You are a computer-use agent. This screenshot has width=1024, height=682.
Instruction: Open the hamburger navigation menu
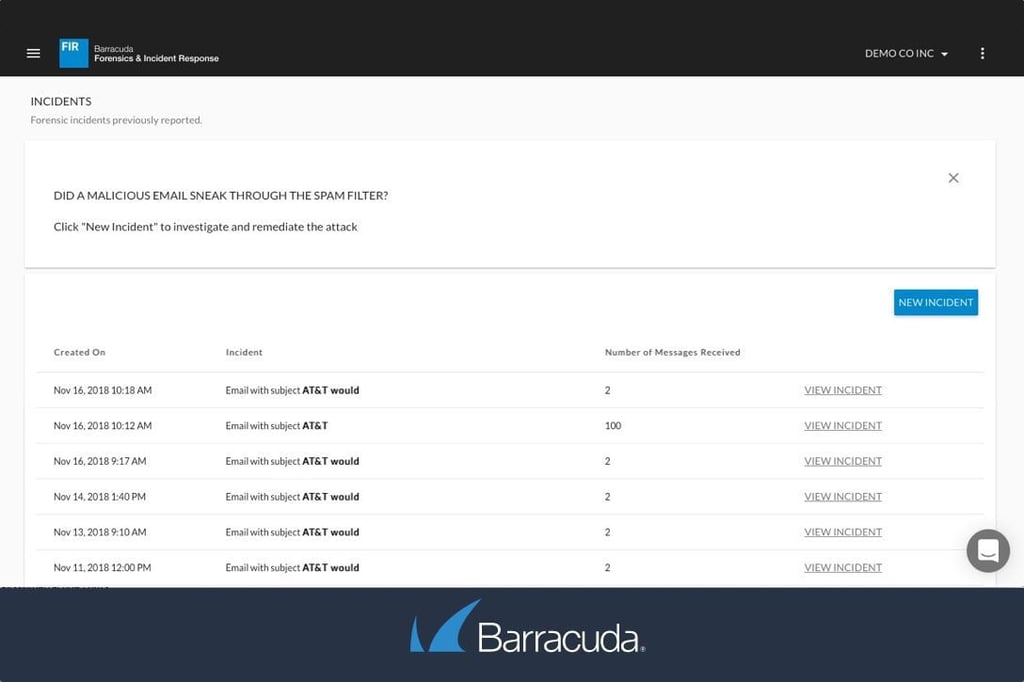click(x=33, y=54)
